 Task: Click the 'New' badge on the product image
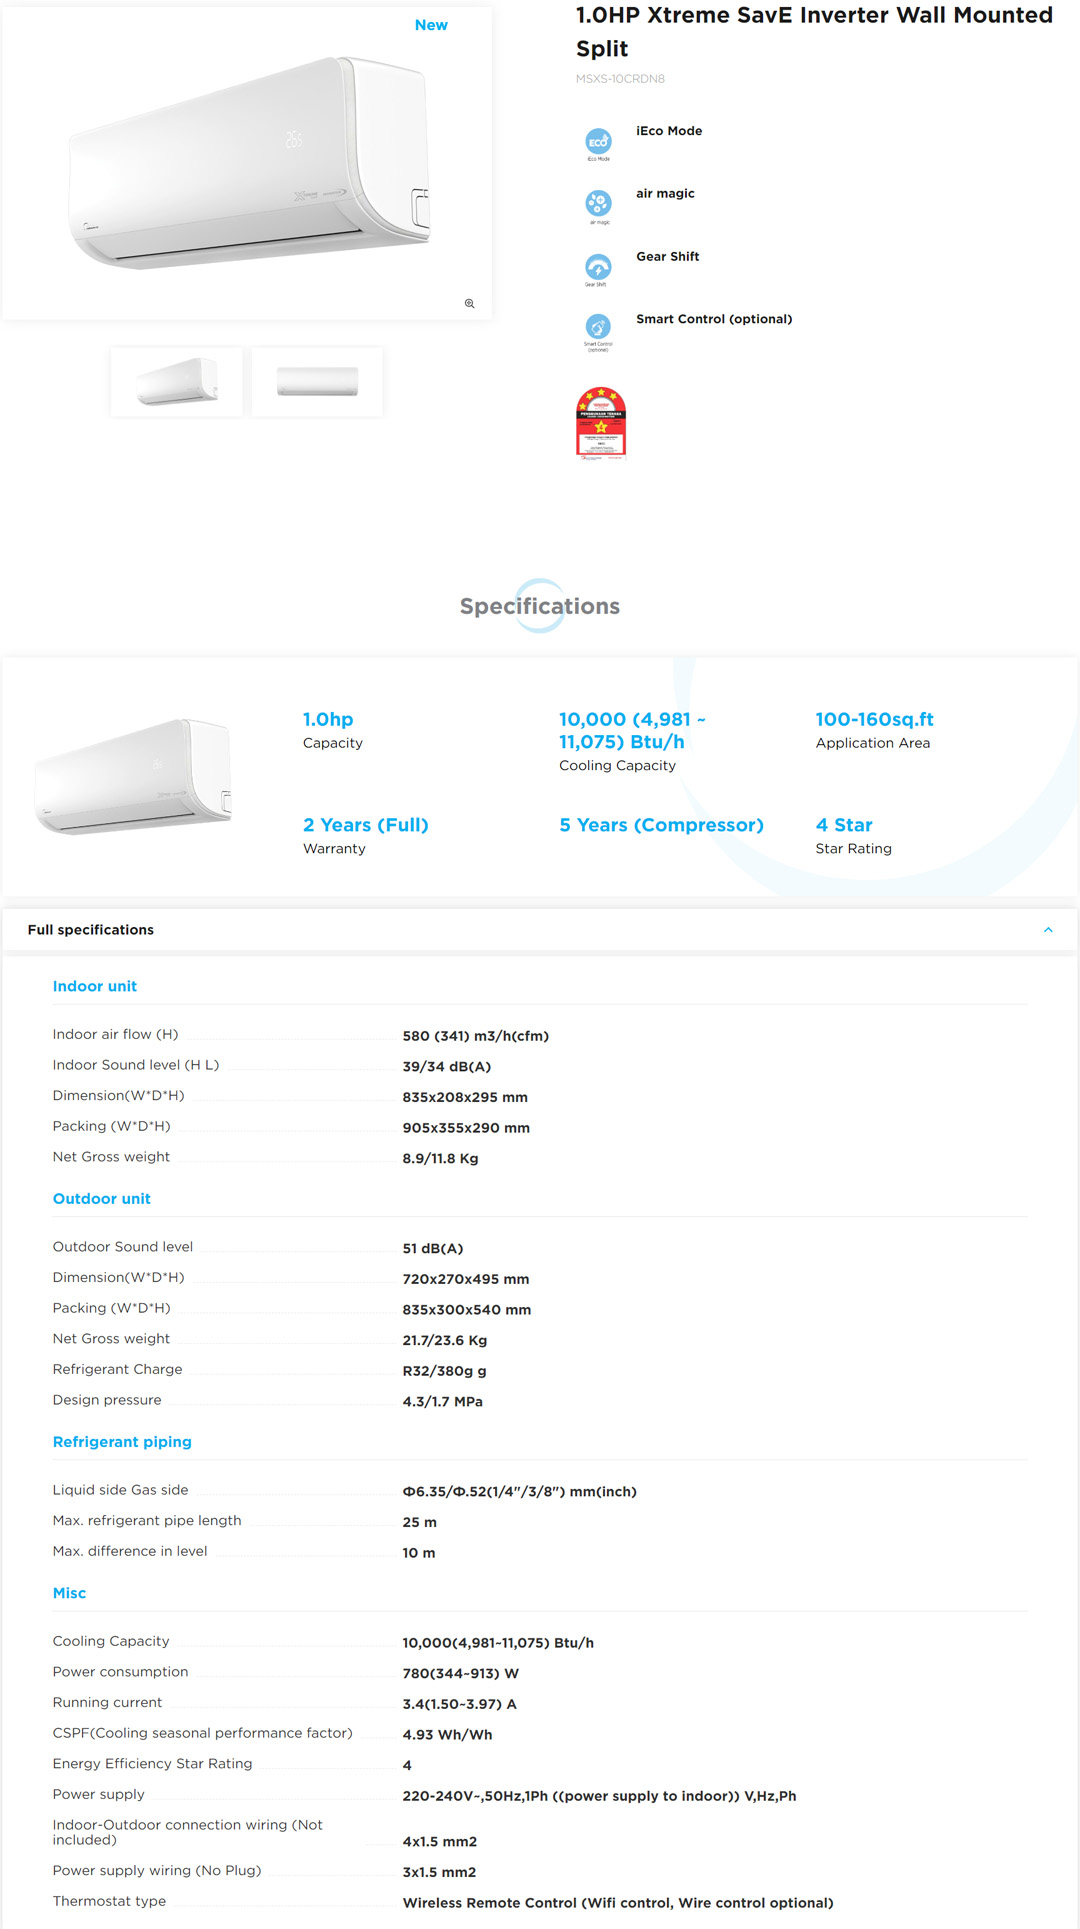pos(431,25)
